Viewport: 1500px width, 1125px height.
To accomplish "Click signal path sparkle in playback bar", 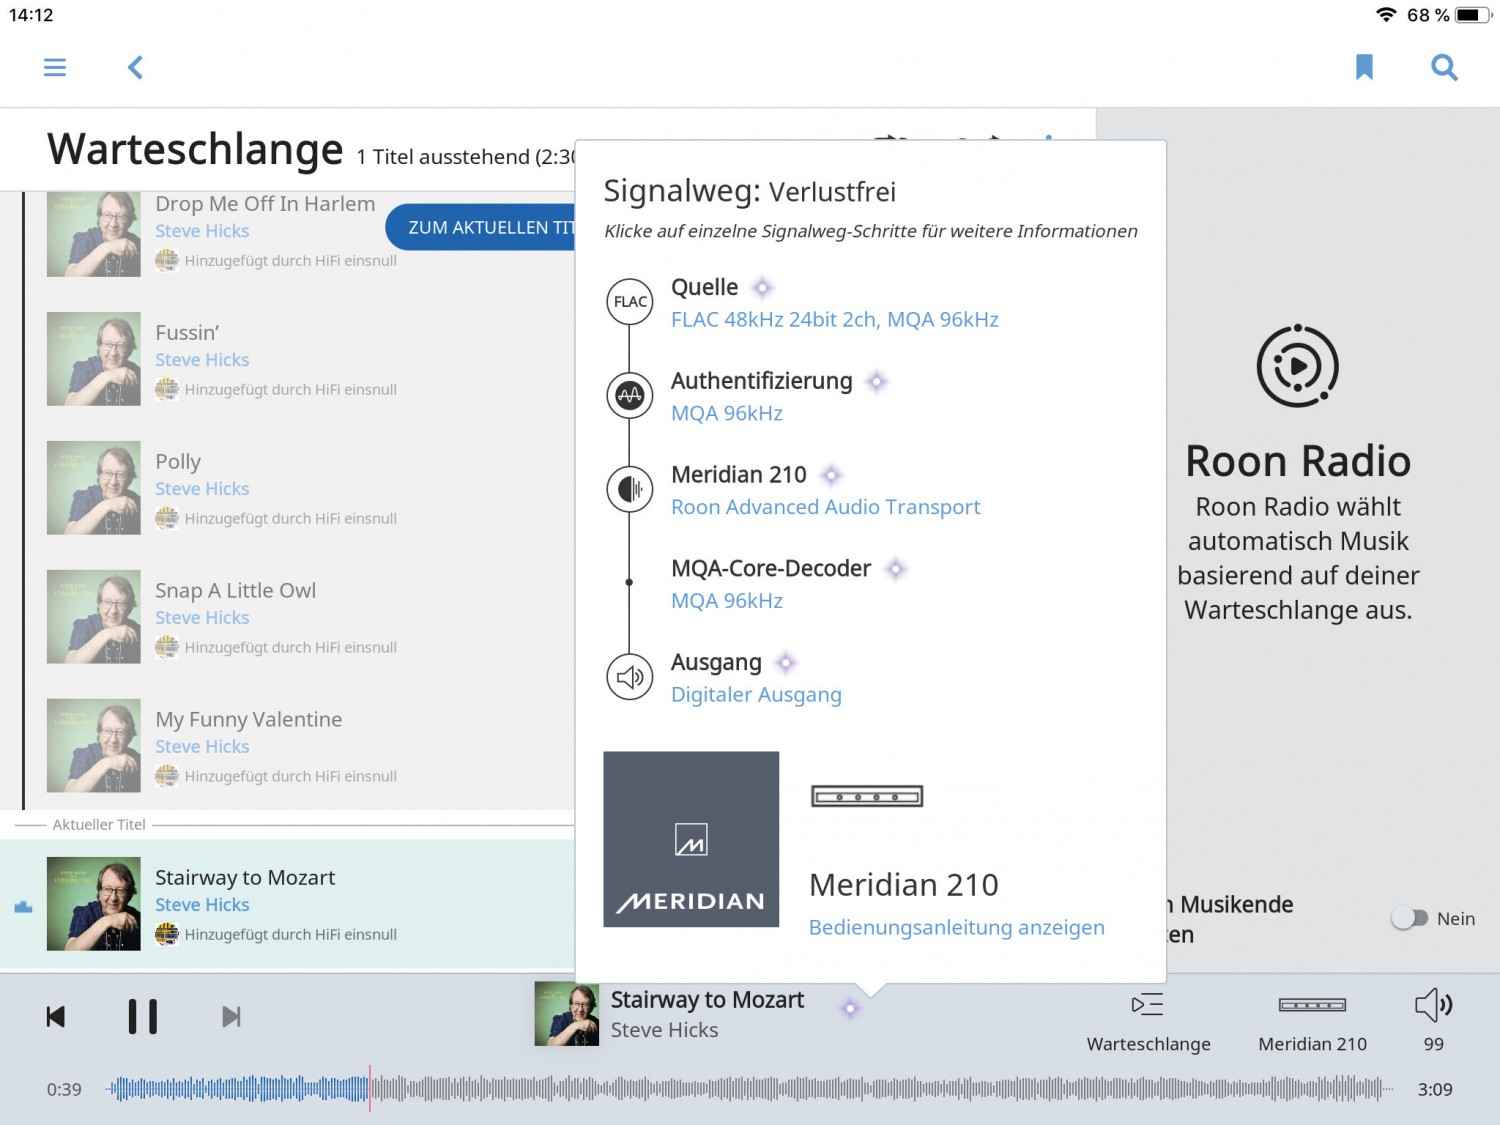I will pyautogui.click(x=850, y=1008).
